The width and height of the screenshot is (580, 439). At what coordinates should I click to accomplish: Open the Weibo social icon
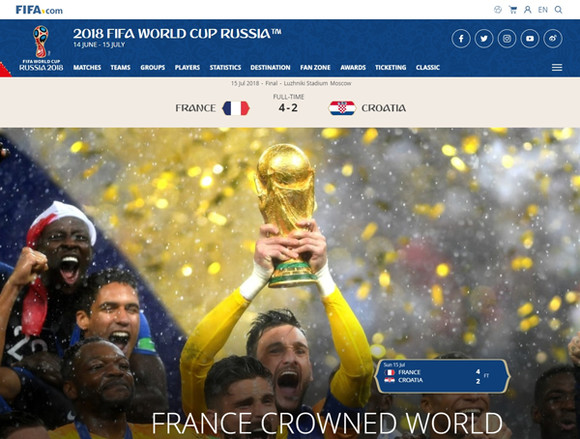pos(553,38)
